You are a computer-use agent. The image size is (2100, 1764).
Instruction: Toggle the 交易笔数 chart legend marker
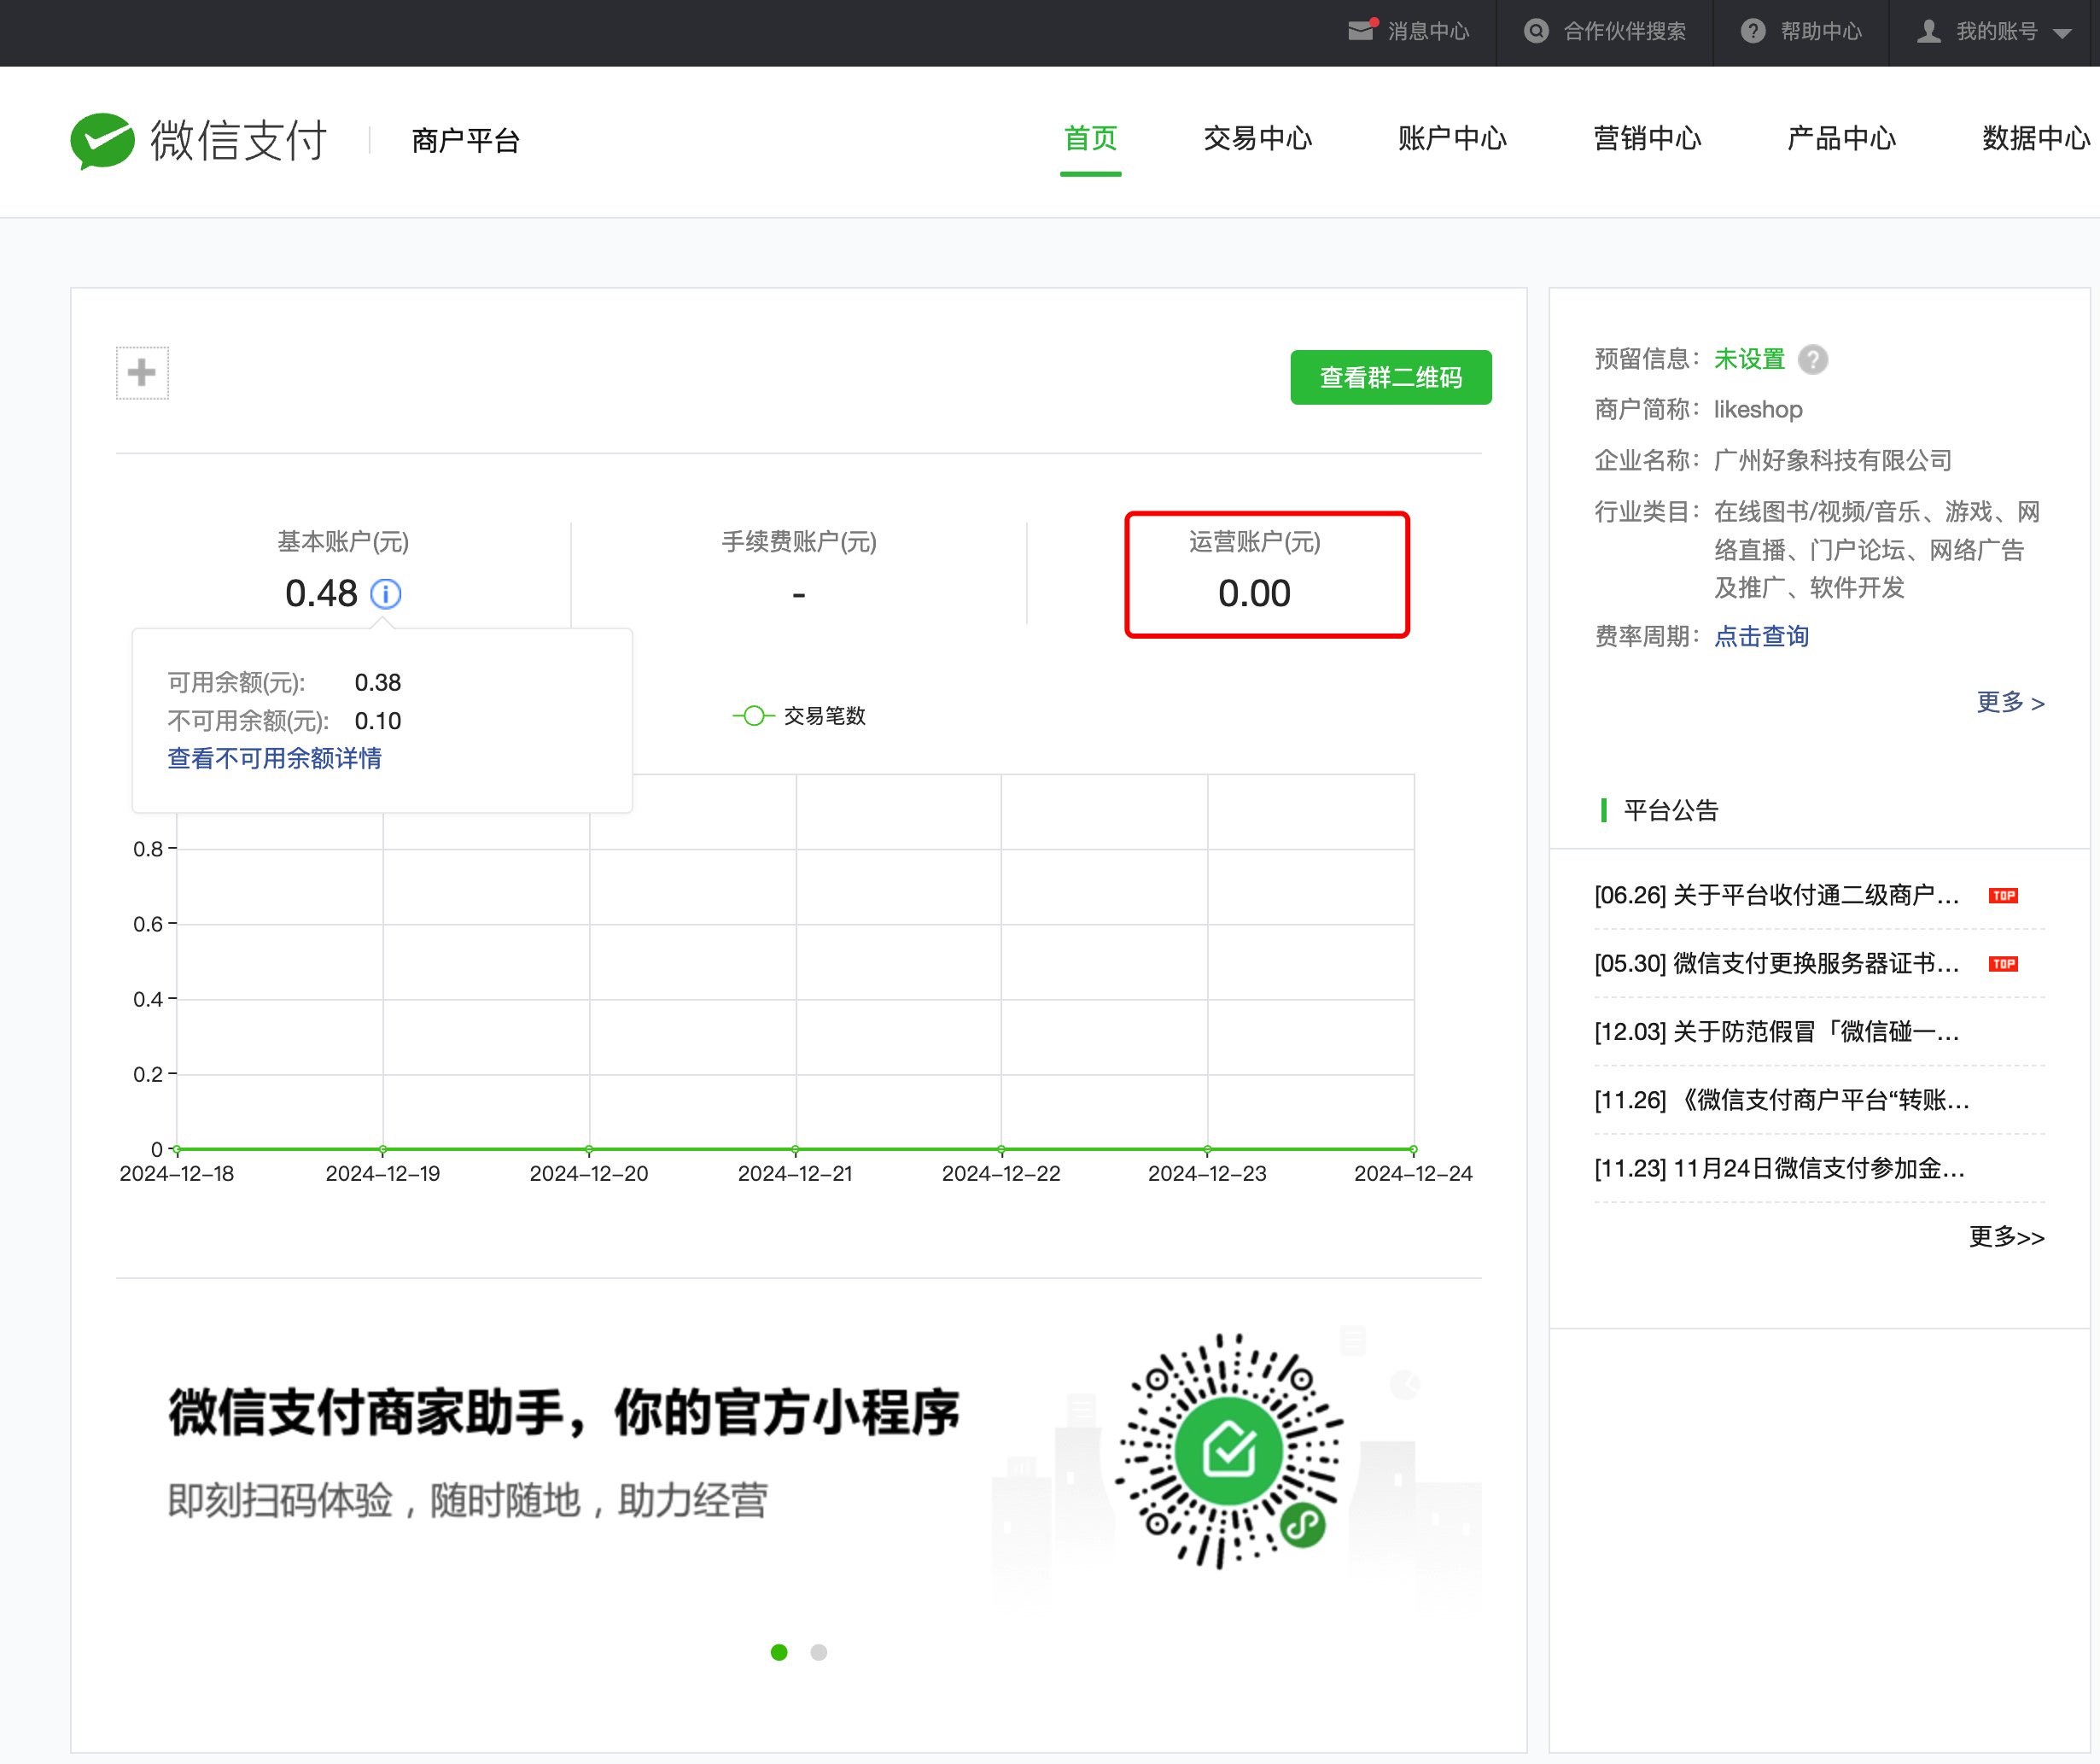[754, 716]
